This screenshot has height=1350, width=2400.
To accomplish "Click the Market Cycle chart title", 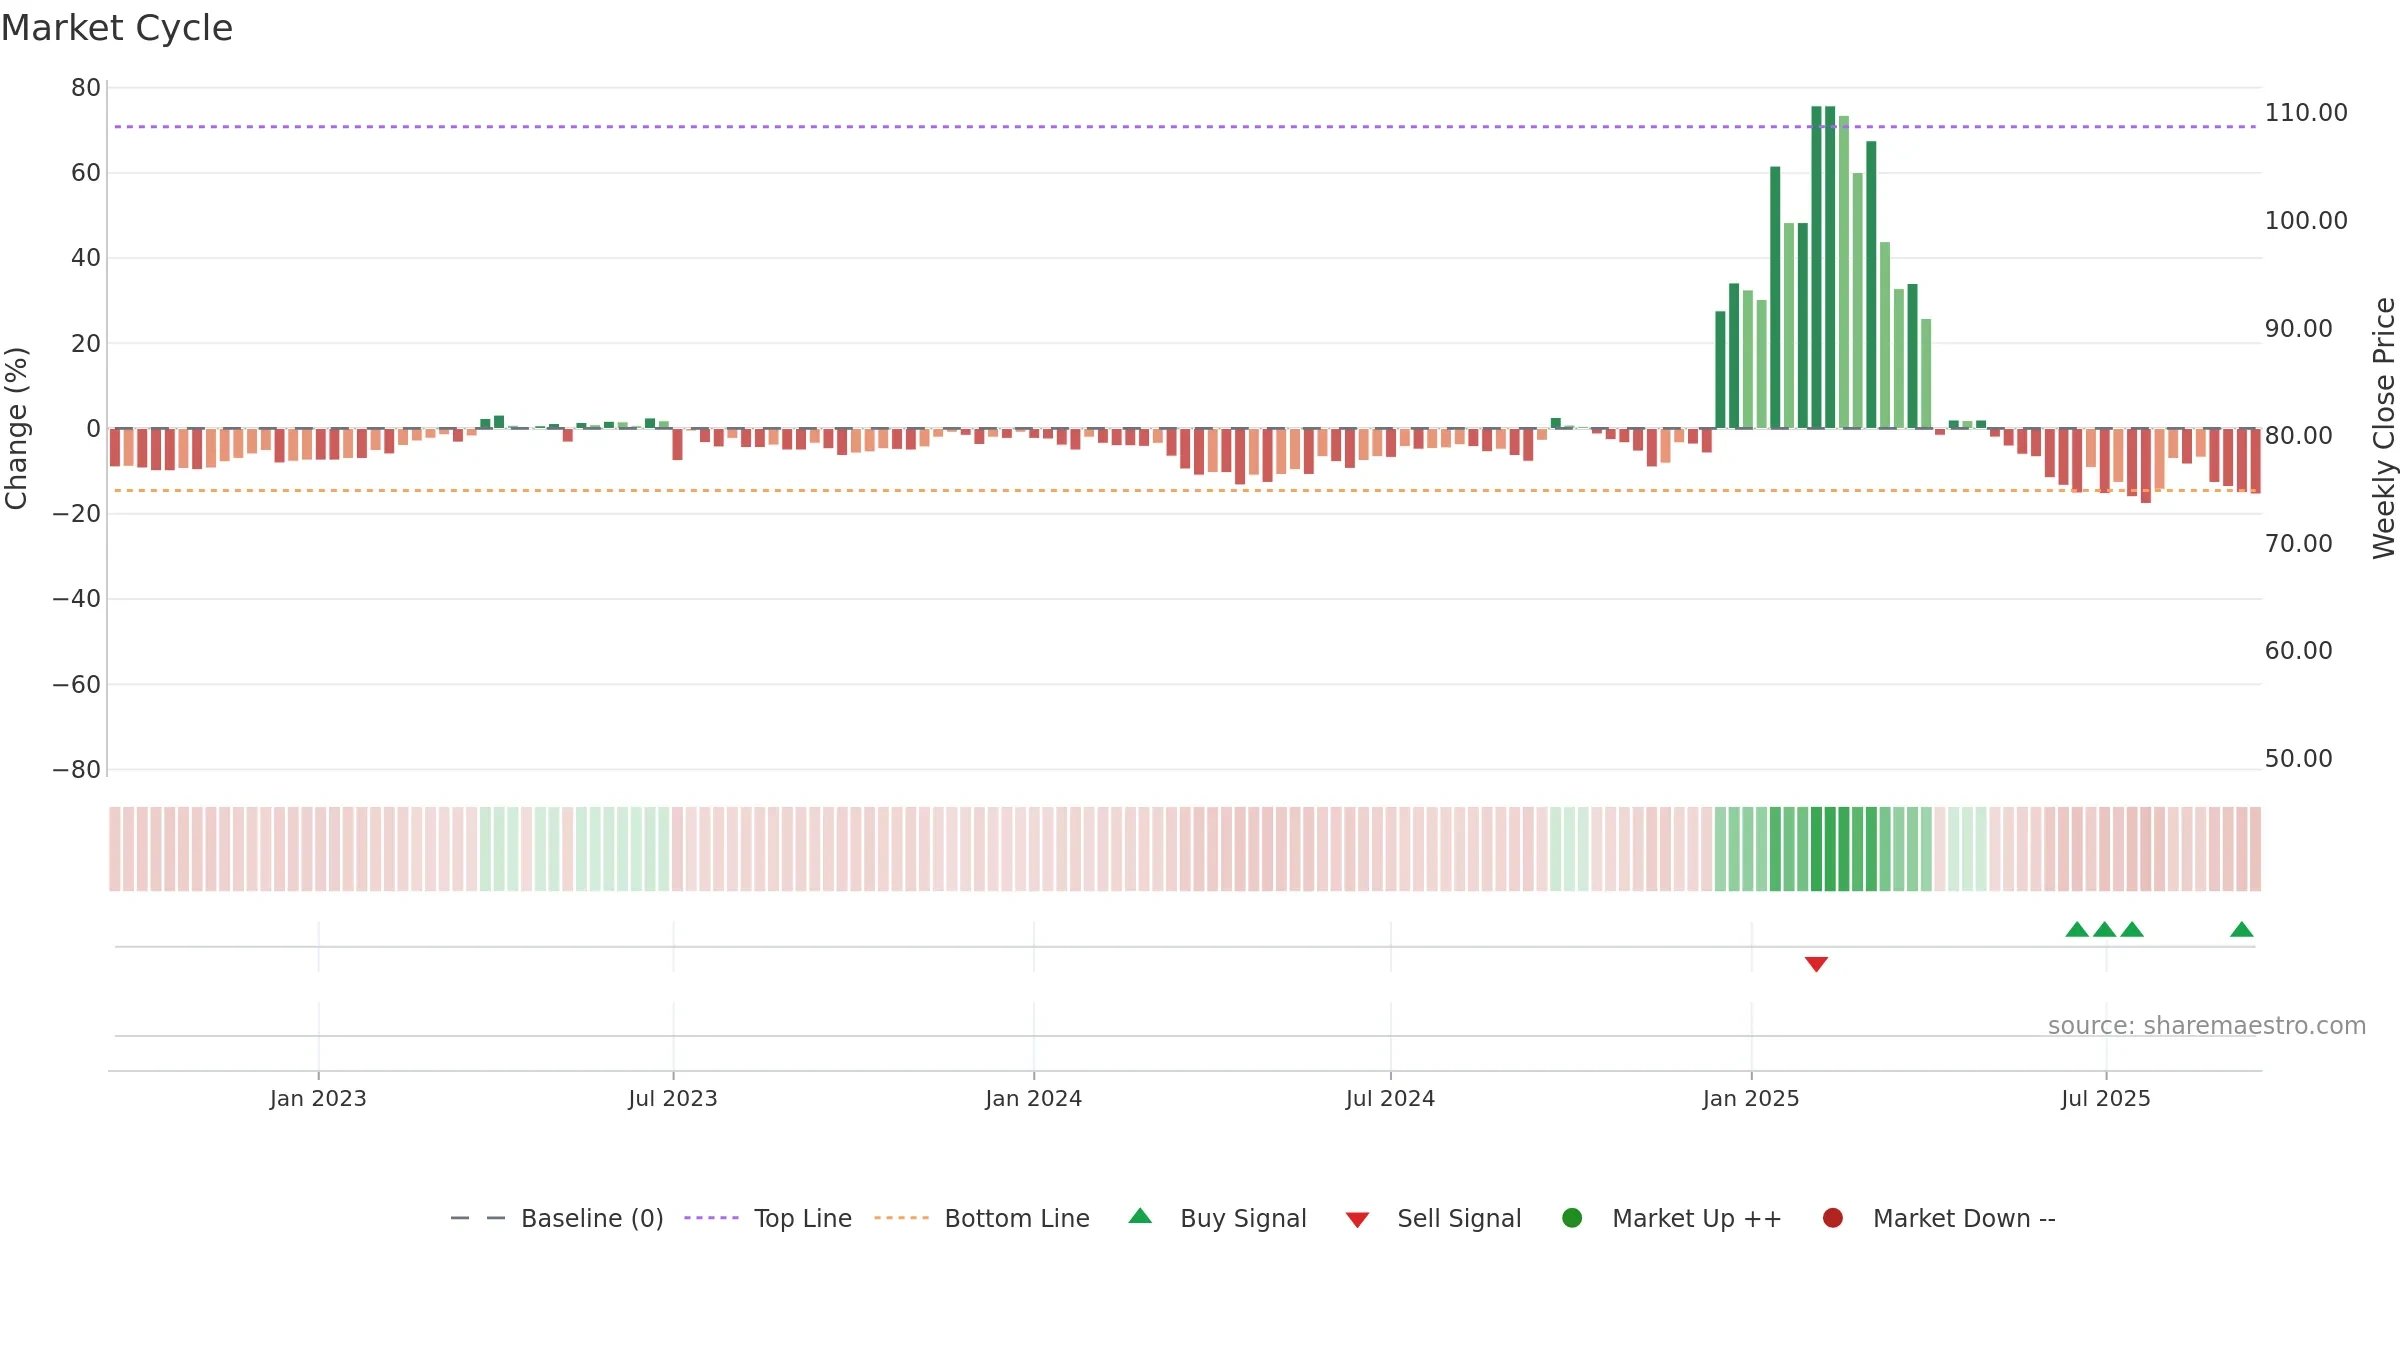I will pyautogui.click(x=117, y=28).
